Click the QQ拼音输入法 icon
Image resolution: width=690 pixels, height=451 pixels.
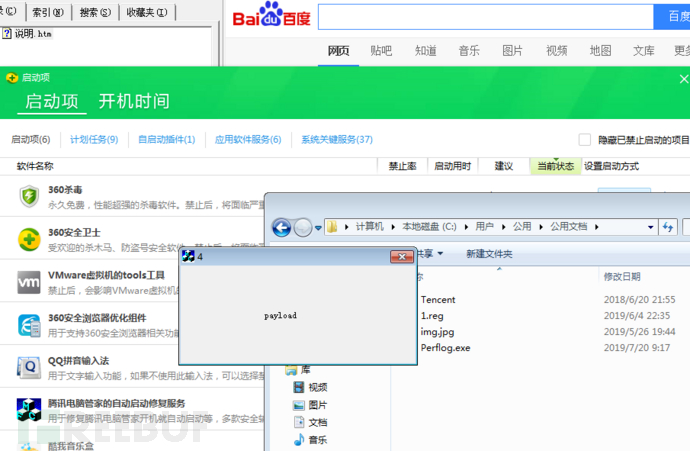point(29,367)
